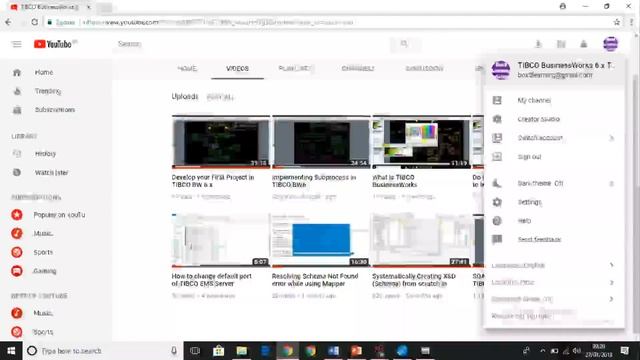Screen dimensions: 640x360
Task: Click Type here to search box
Action: (102, 351)
